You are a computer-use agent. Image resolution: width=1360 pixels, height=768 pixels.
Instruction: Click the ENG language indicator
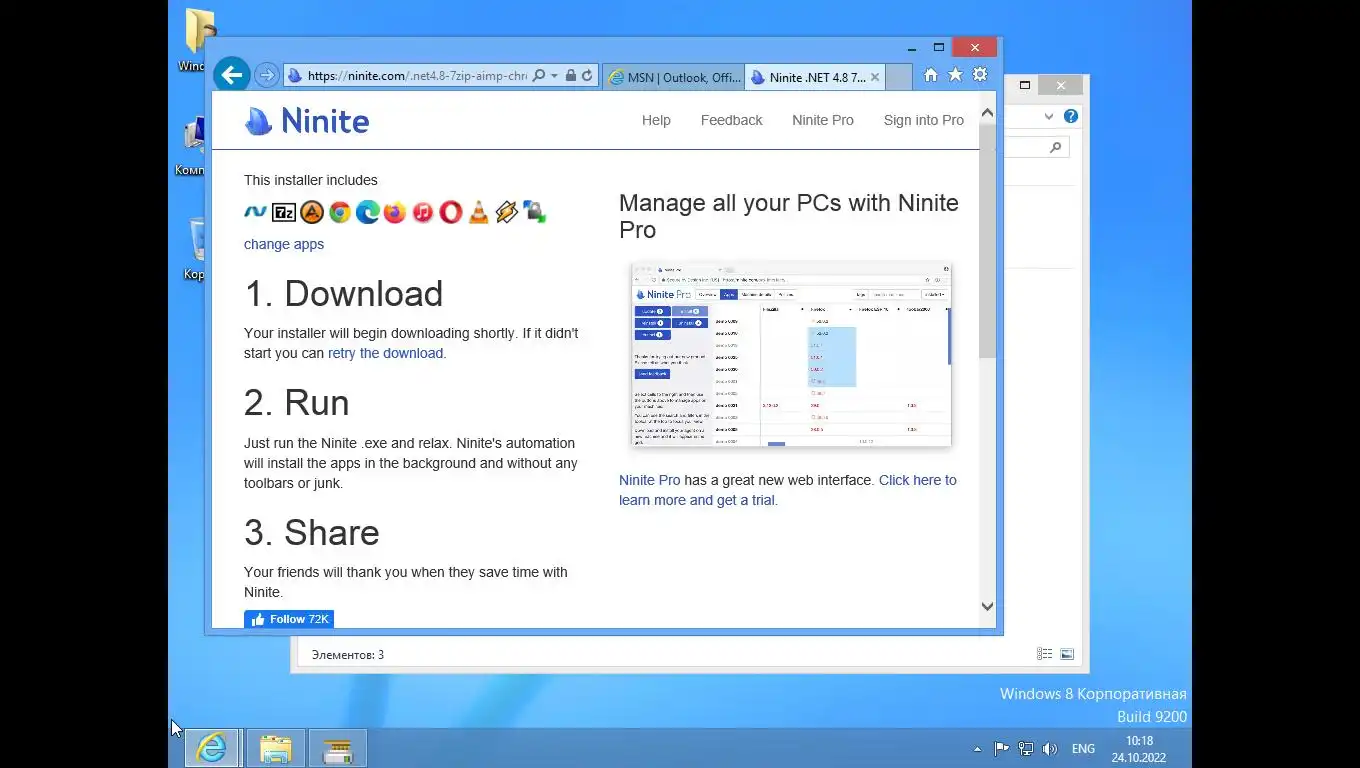[1083, 748]
